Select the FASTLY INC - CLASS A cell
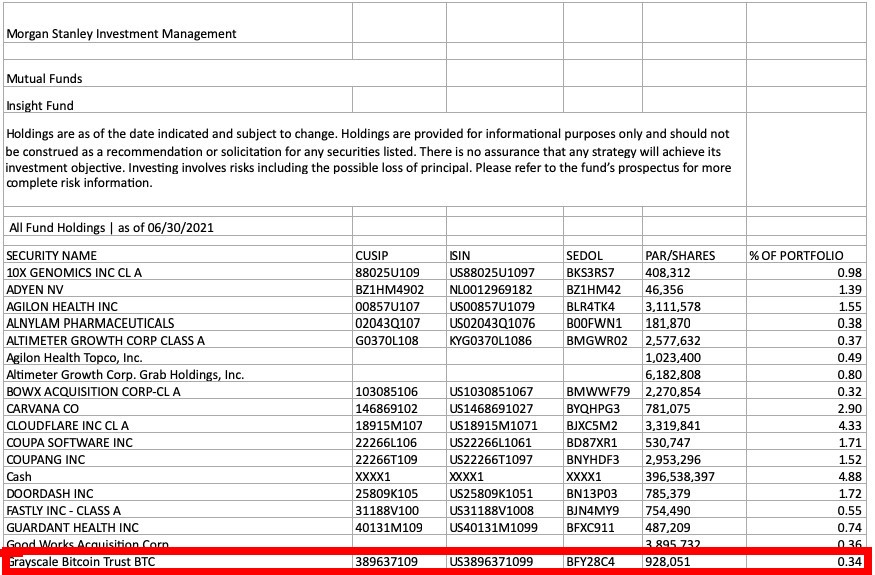Screen dimensions: 875x575 pyautogui.click(x=177, y=510)
